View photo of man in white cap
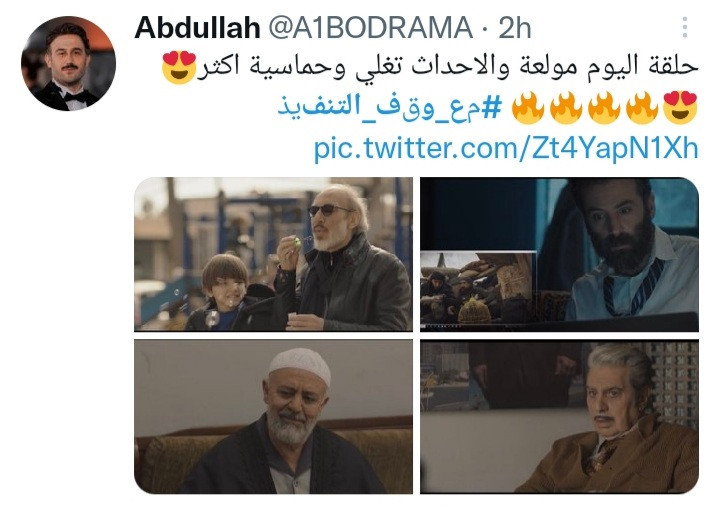The width and height of the screenshot is (720, 507). point(274,417)
